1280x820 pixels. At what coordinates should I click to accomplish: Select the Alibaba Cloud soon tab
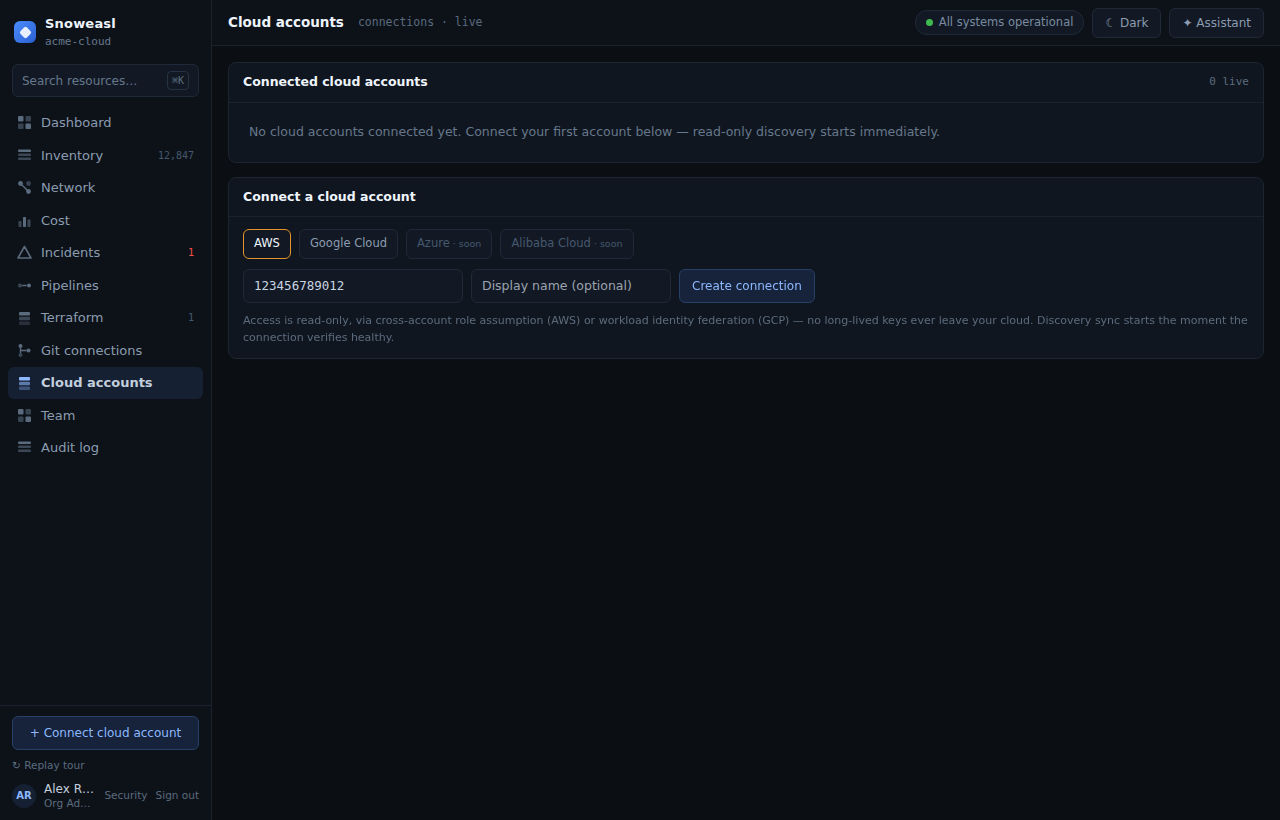[x=567, y=243]
